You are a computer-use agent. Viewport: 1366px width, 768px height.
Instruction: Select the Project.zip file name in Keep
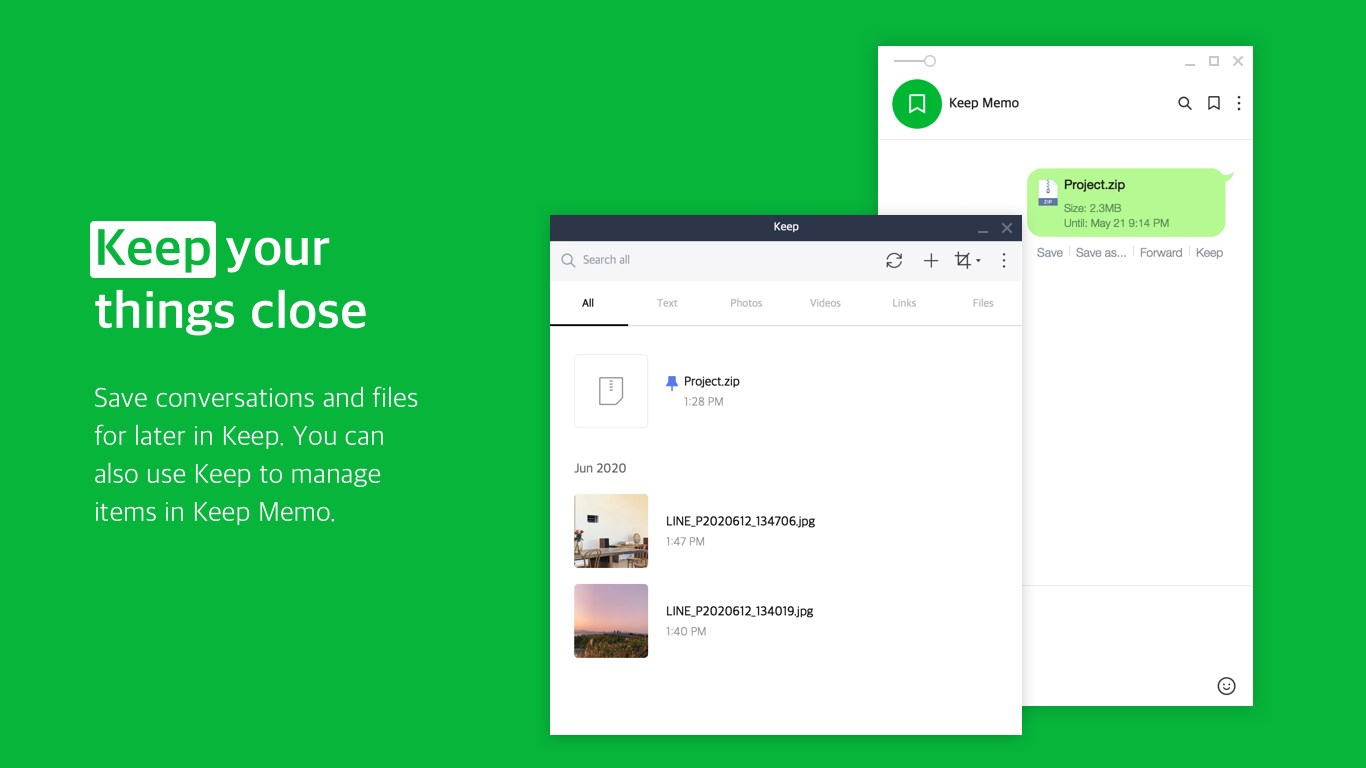pyautogui.click(x=712, y=382)
